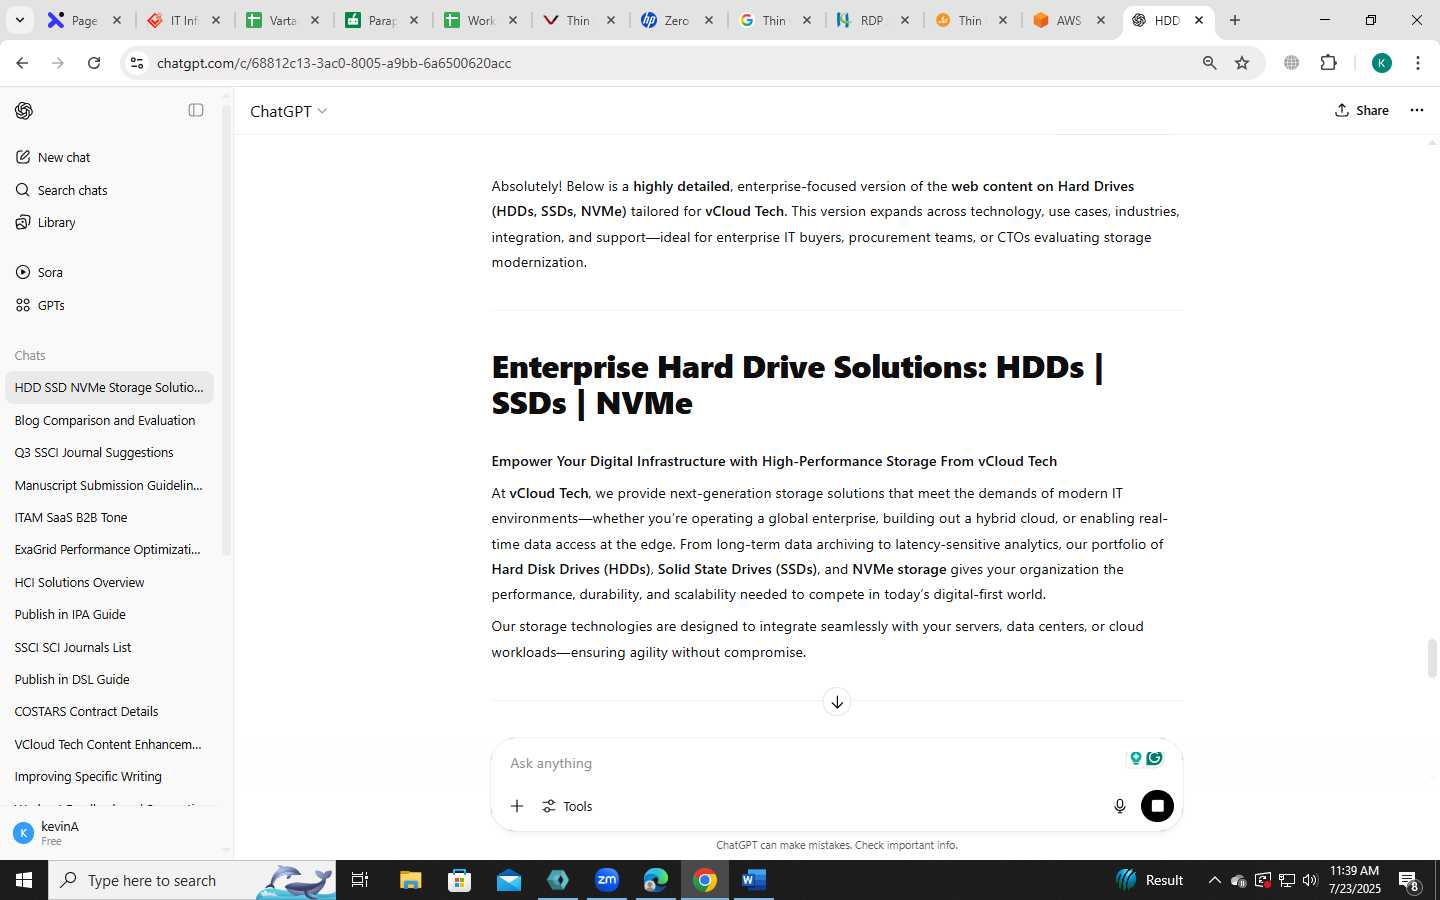Open chat 'COSTARS Contract Details'
Viewport: 1440px width, 900px height.
point(110,711)
